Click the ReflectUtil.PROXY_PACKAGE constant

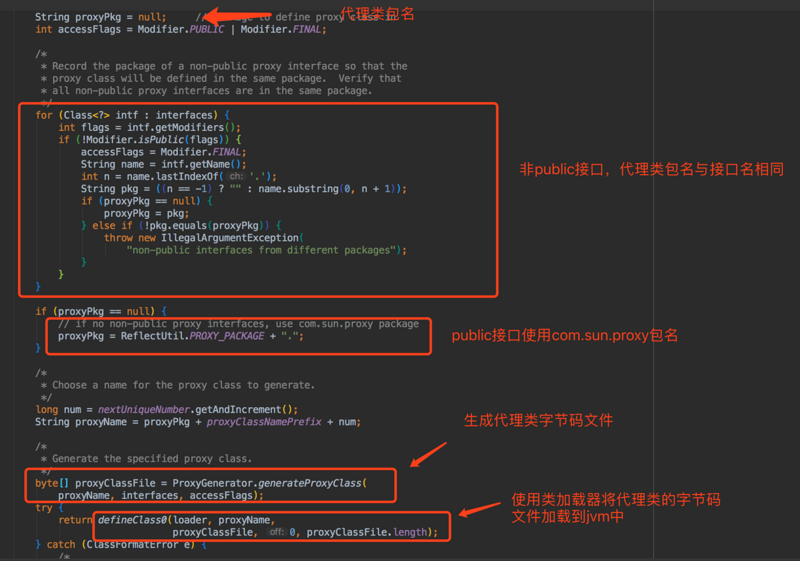point(192,336)
